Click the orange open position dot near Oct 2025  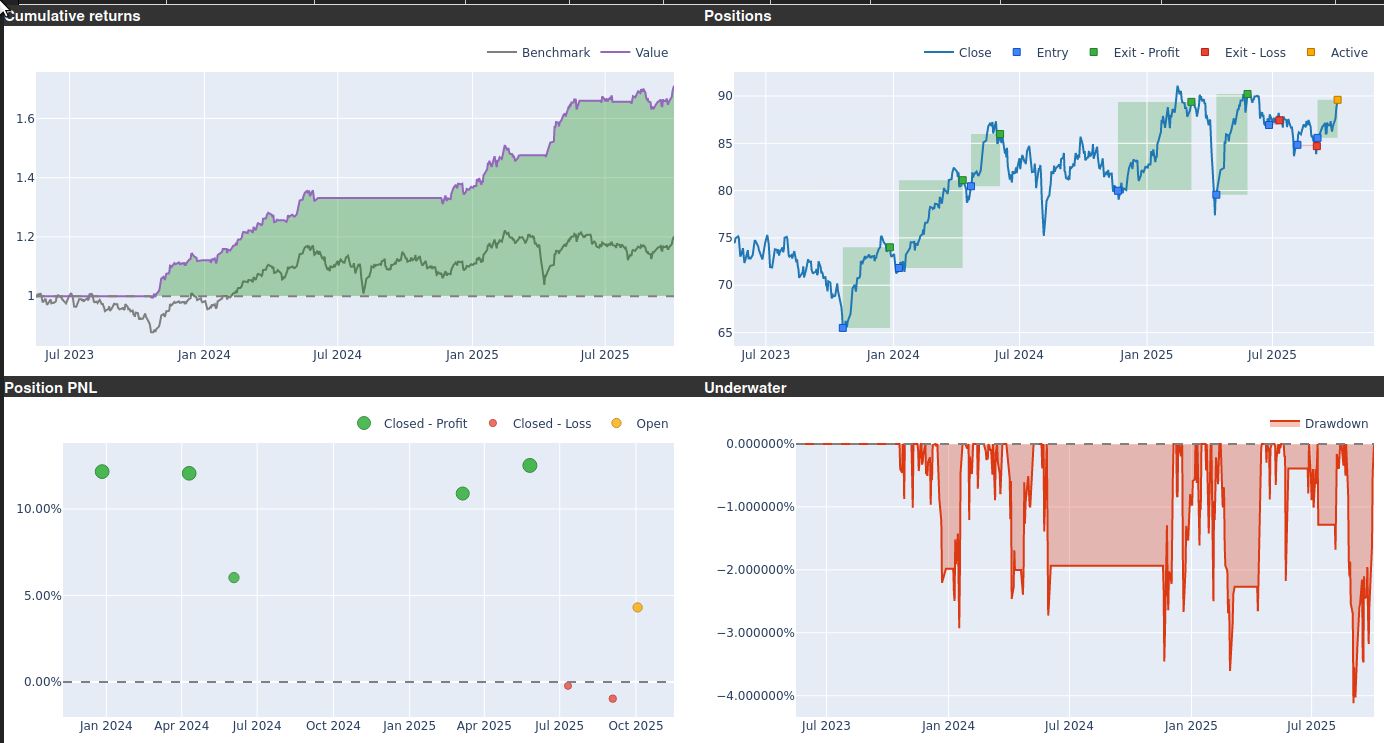[x=637, y=608]
